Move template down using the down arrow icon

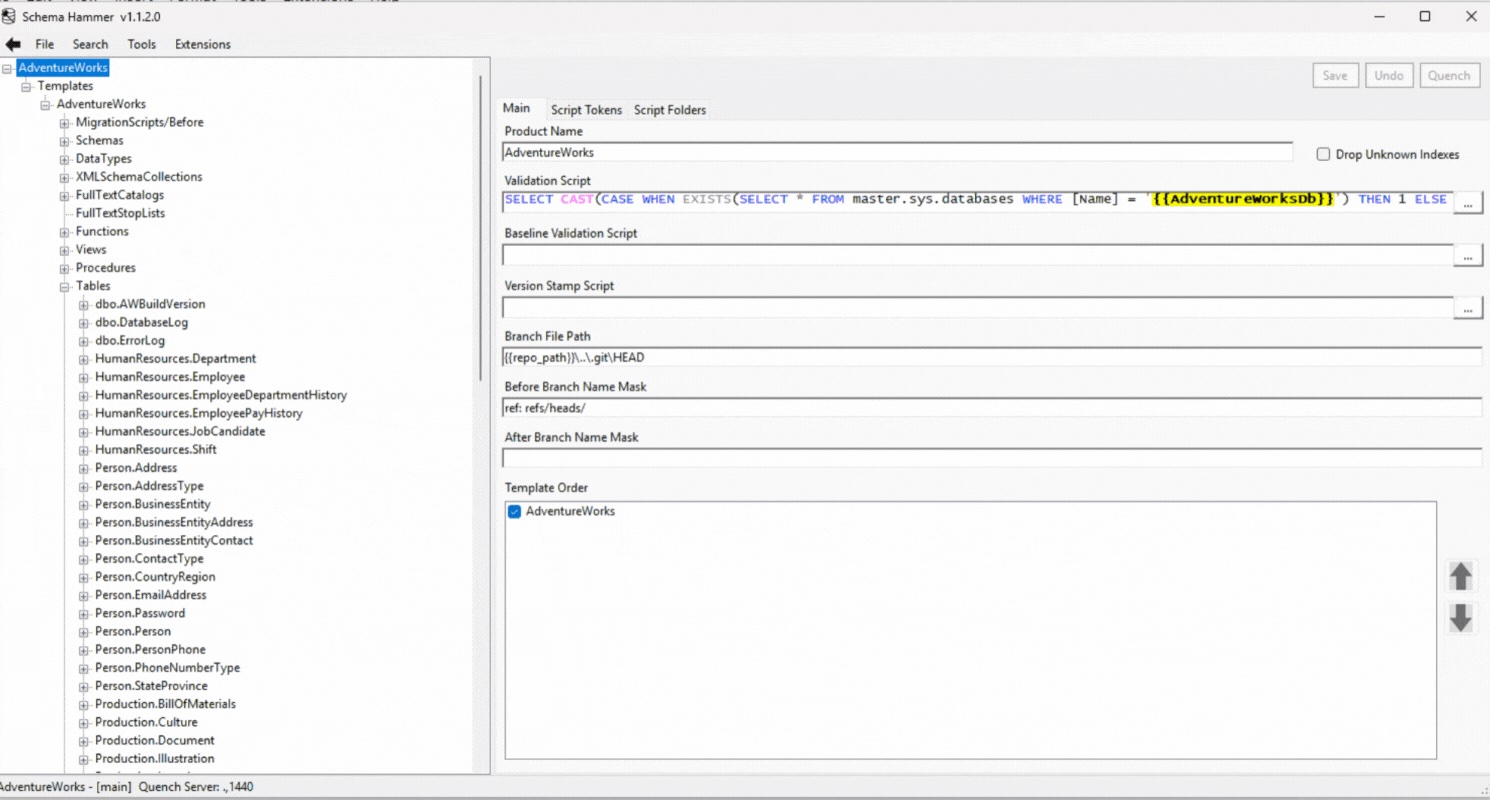(1461, 618)
